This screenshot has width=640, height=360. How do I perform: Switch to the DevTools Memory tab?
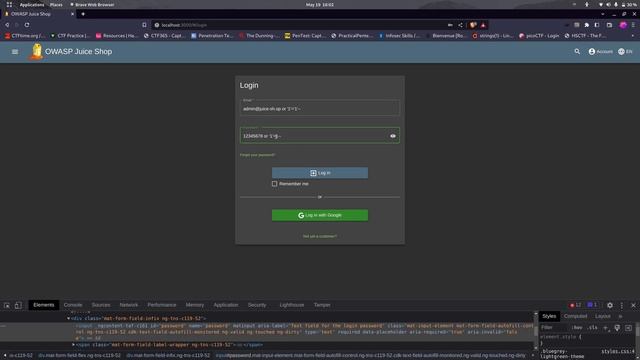pyautogui.click(x=195, y=305)
